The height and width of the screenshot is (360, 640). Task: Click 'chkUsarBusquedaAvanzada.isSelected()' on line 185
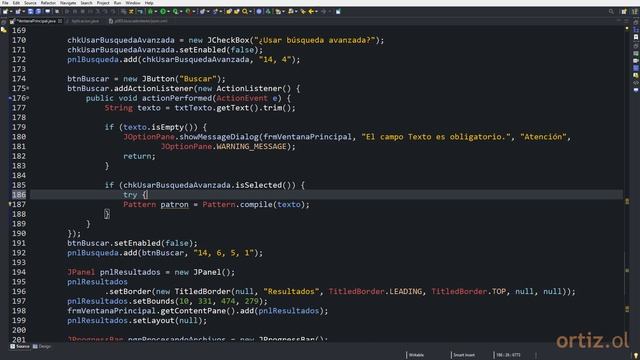pos(209,185)
